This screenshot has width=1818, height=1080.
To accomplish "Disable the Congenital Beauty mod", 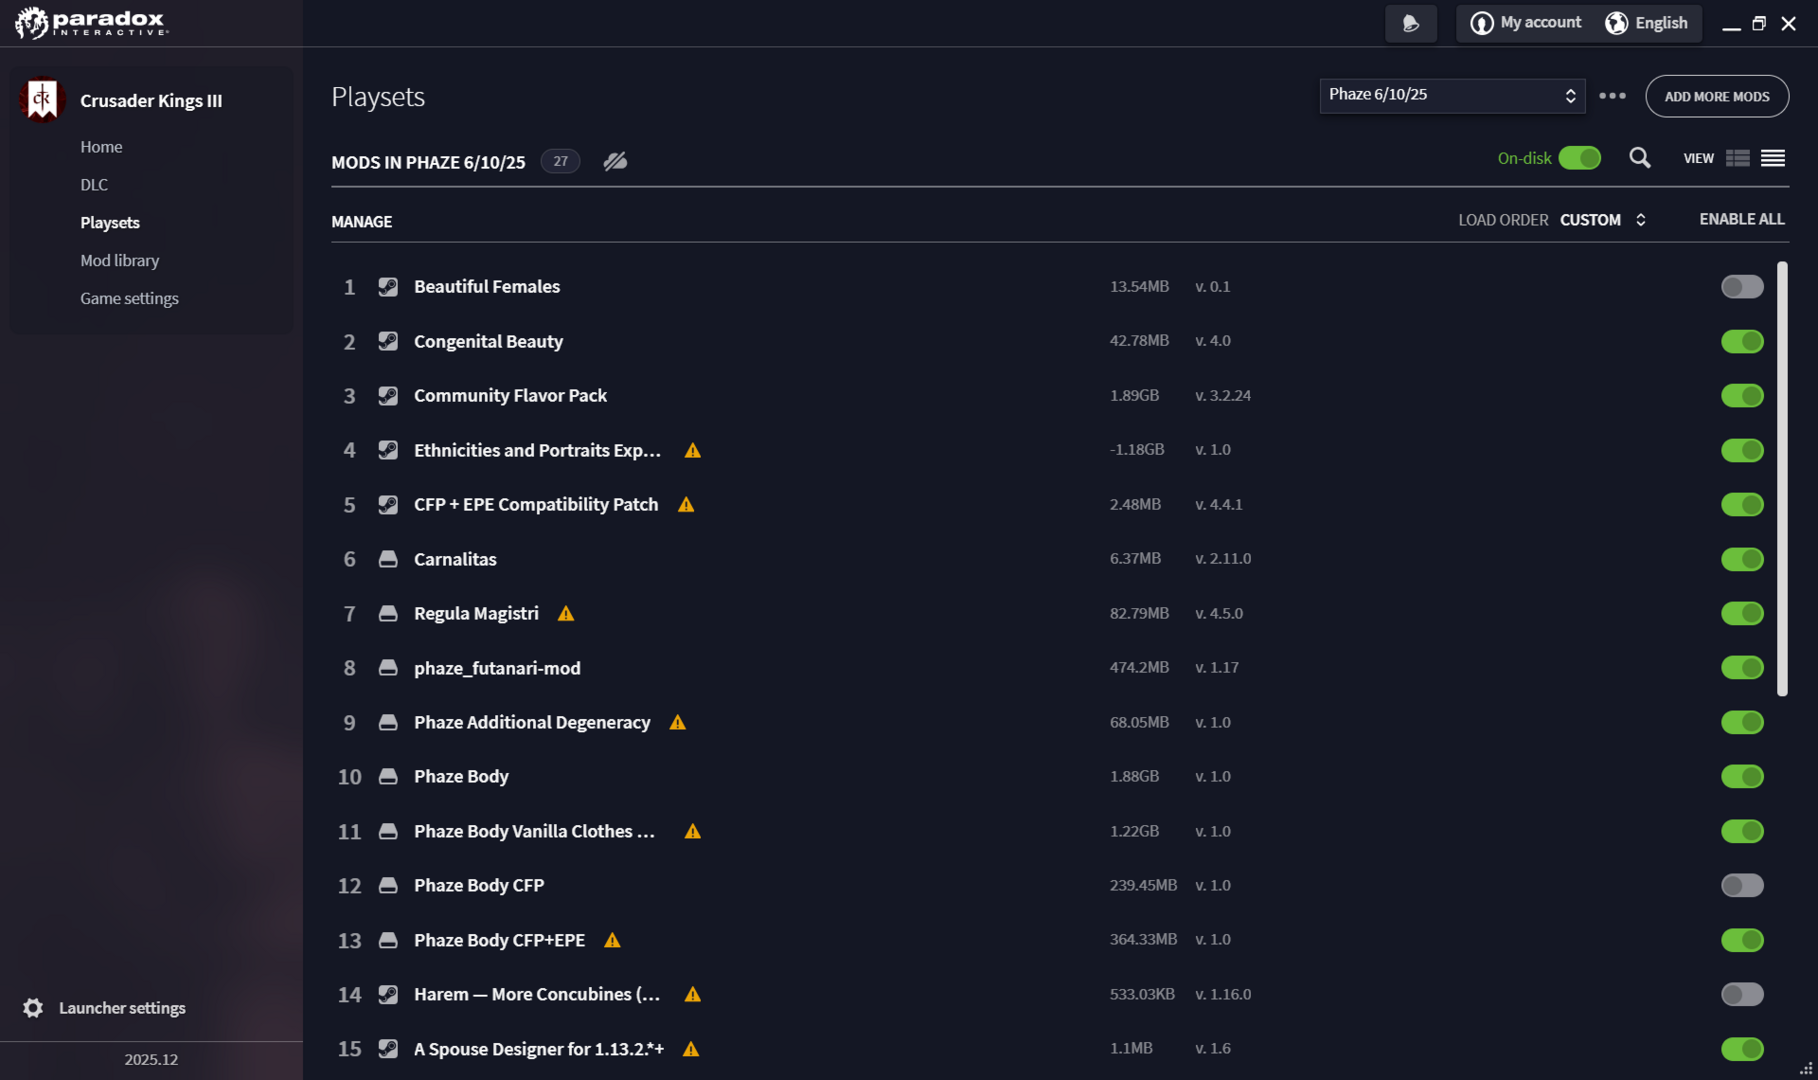I will click(1742, 341).
